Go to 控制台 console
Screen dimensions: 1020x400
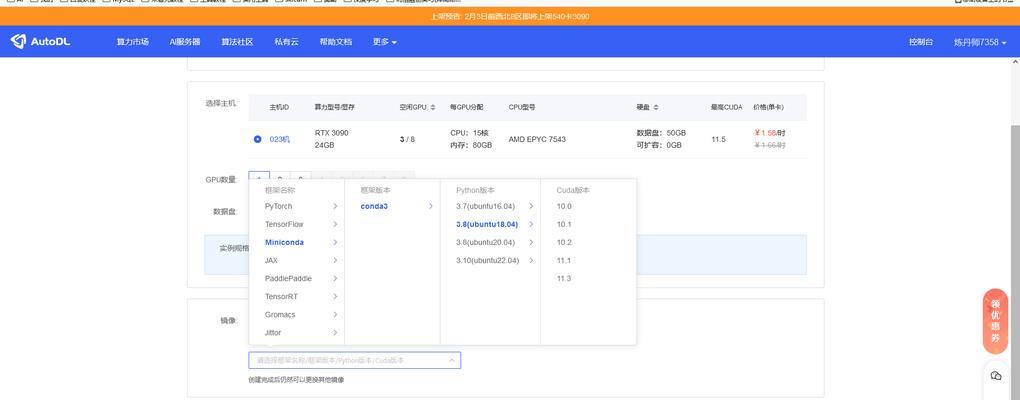tap(921, 42)
